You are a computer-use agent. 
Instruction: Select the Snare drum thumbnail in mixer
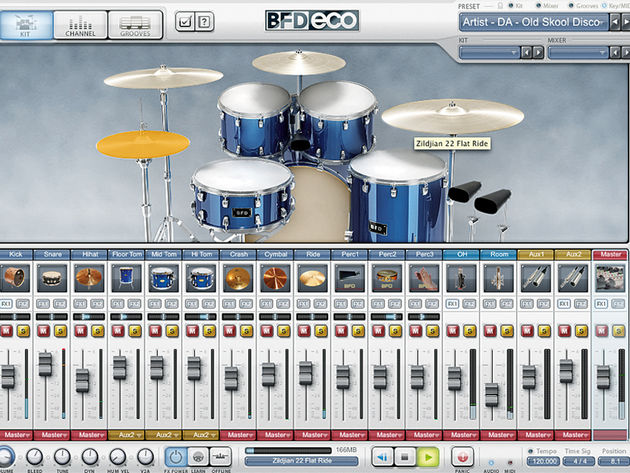pyautogui.click(x=52, y=278)
